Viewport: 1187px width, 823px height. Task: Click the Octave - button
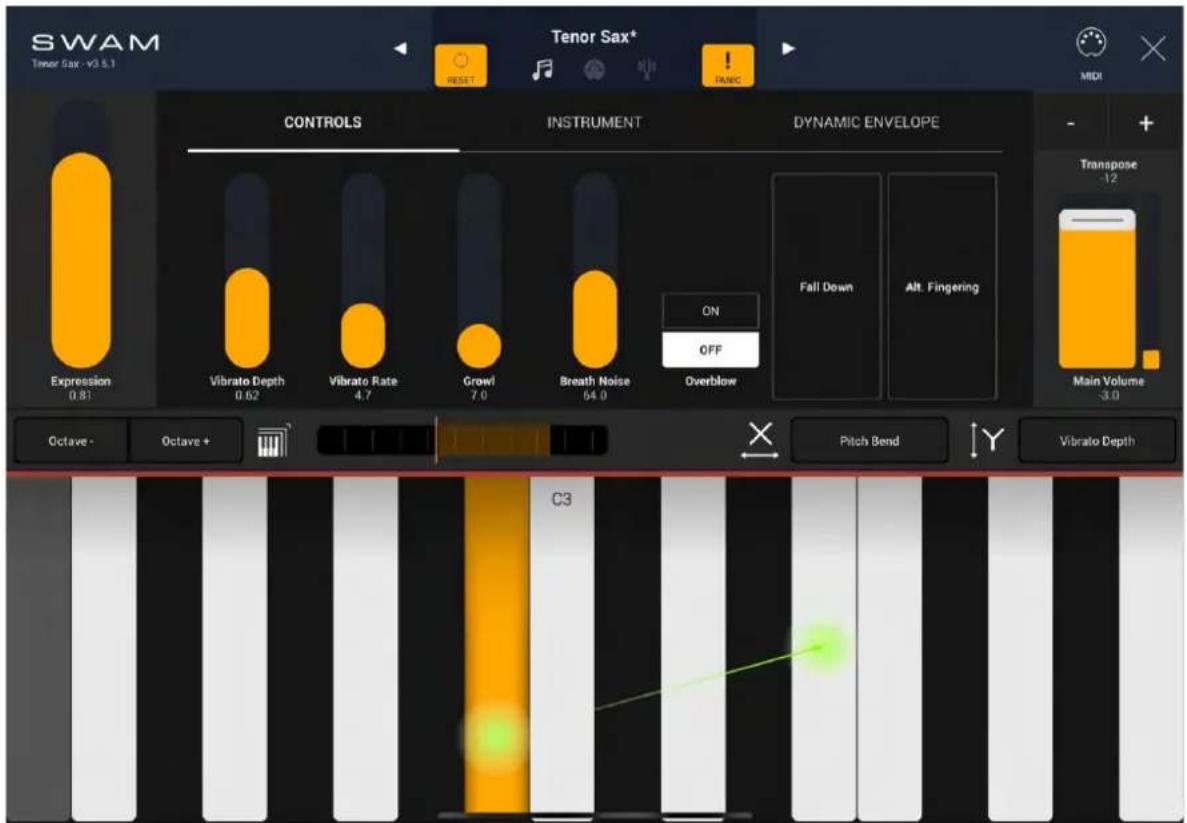[71, 441]
